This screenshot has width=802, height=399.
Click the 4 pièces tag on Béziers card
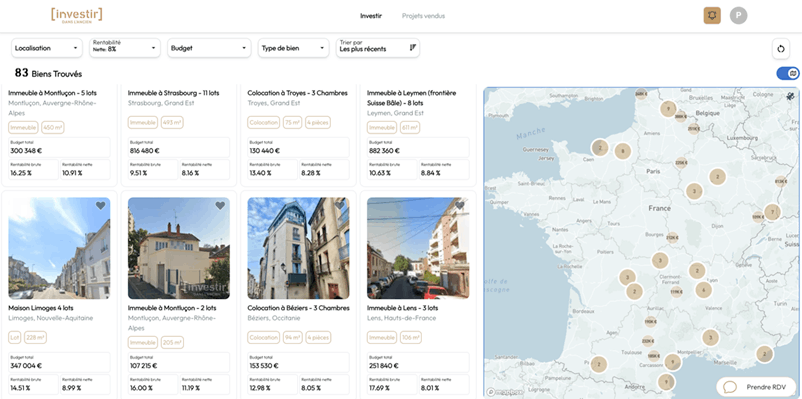[318, 338]
